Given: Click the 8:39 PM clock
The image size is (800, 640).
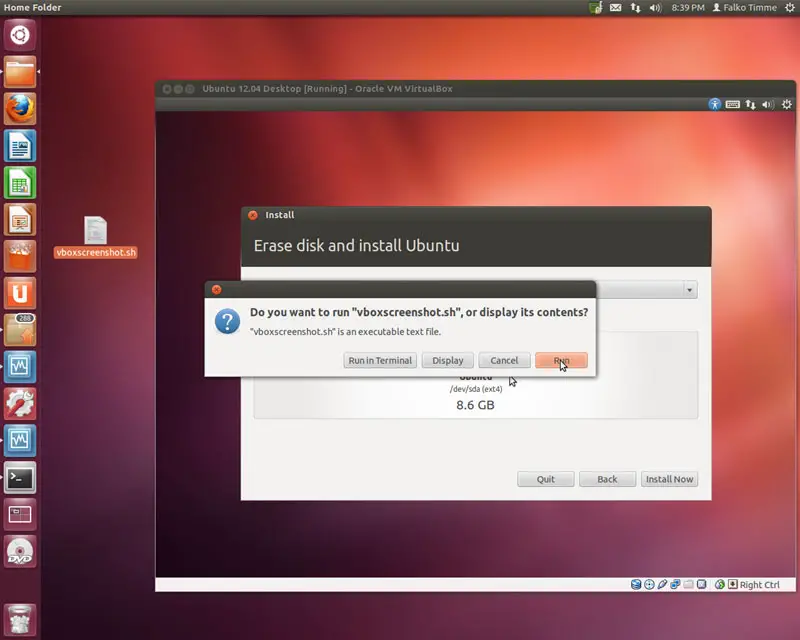Looking at the screenshot, I should 688,8.
